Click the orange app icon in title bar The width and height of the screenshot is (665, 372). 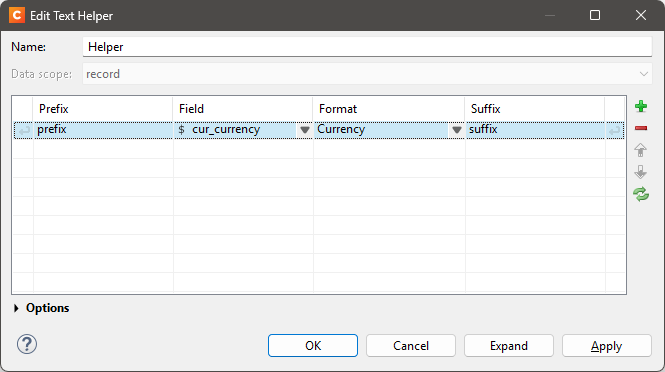pyautogui.click(x=17, y=15)
